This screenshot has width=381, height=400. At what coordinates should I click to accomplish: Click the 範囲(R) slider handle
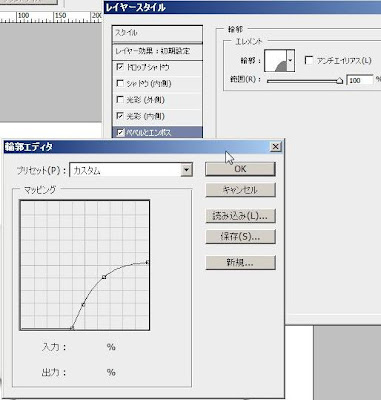[x=339, y=81]
